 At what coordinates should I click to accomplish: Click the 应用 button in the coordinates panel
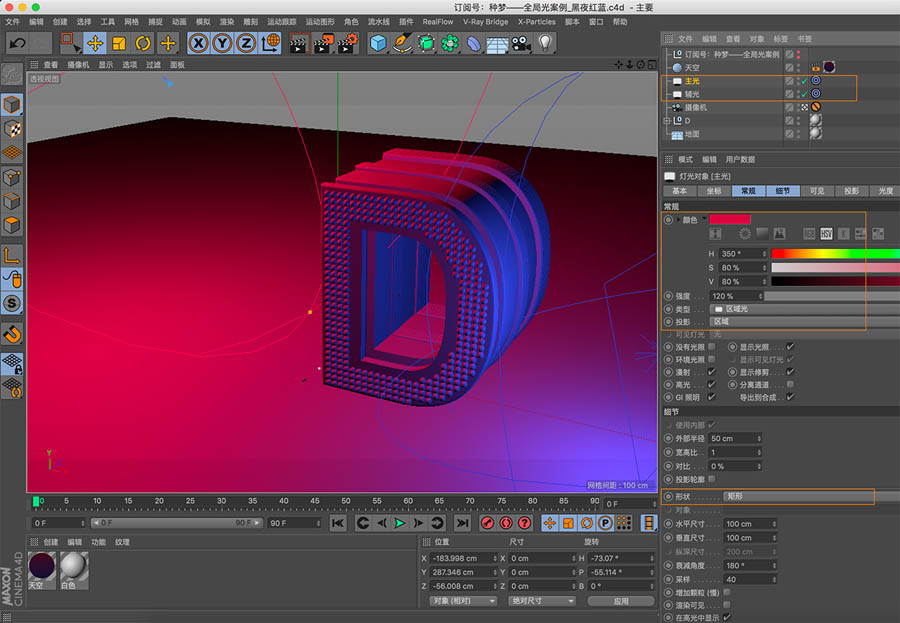pos(622,601)
